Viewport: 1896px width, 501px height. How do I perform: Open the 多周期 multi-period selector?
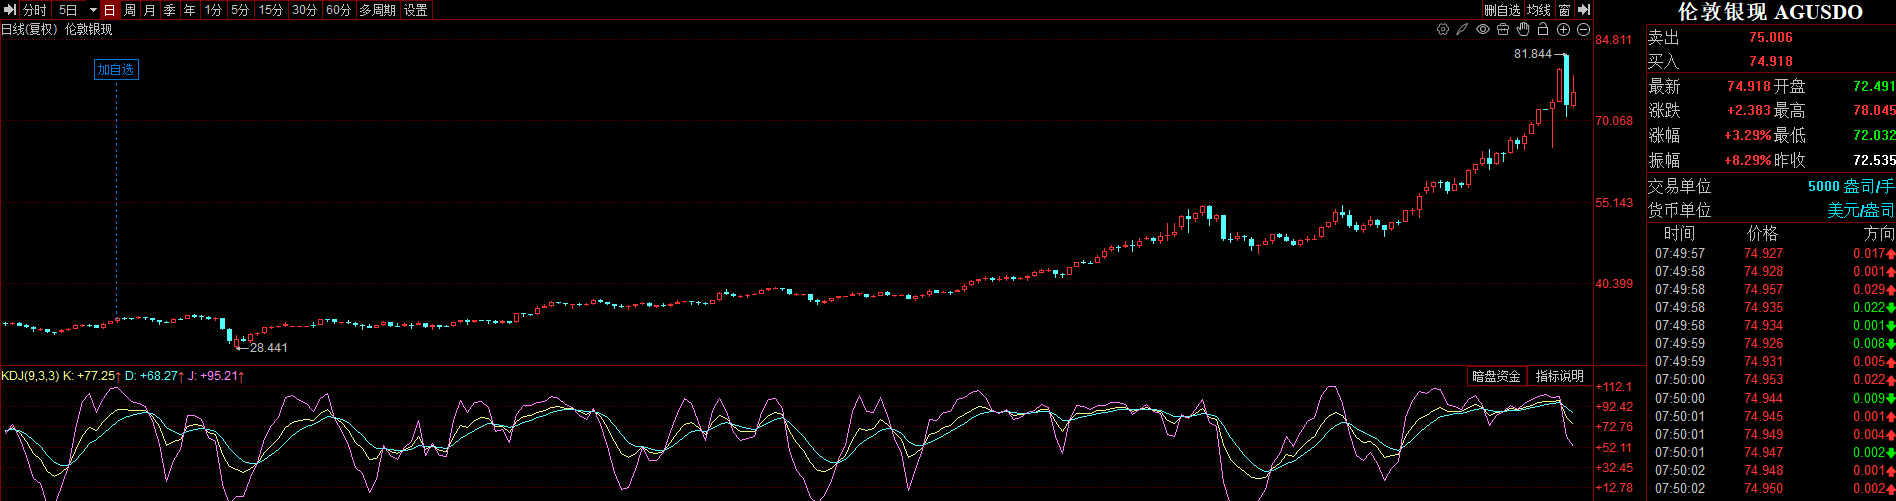click(x=377, y=10)
